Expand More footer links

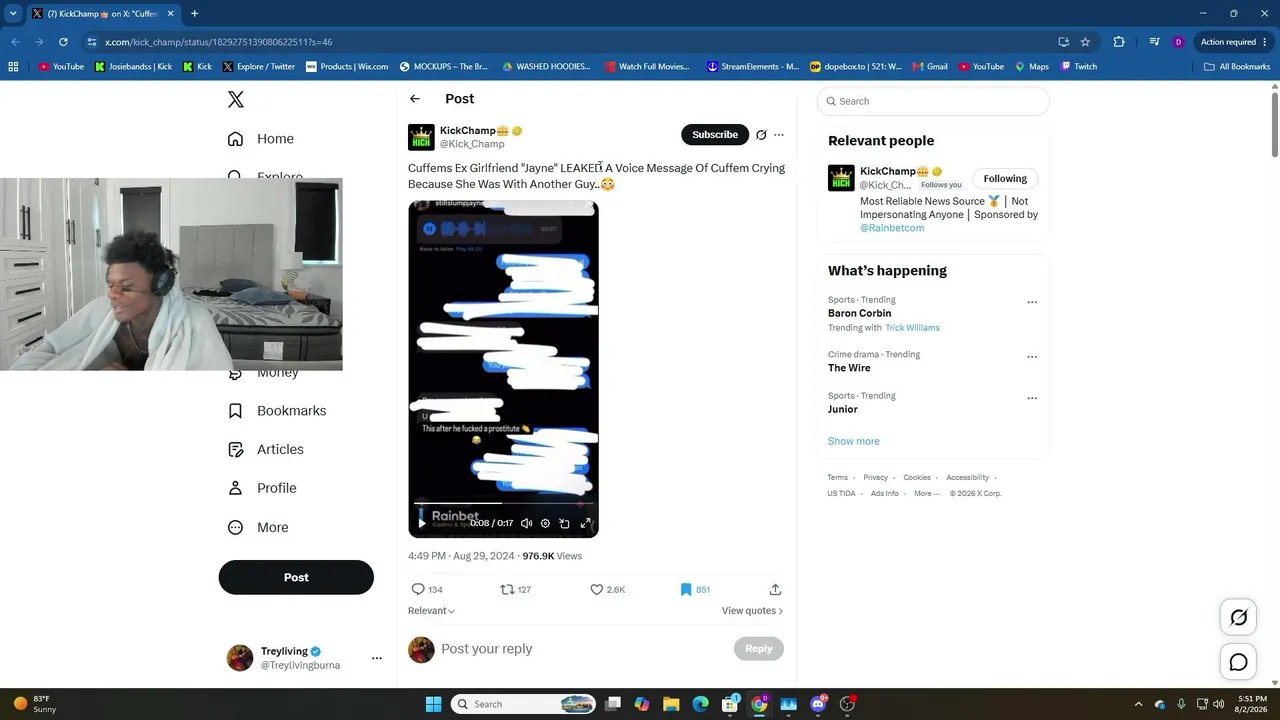pyautogui.click(x=927, y=493)
